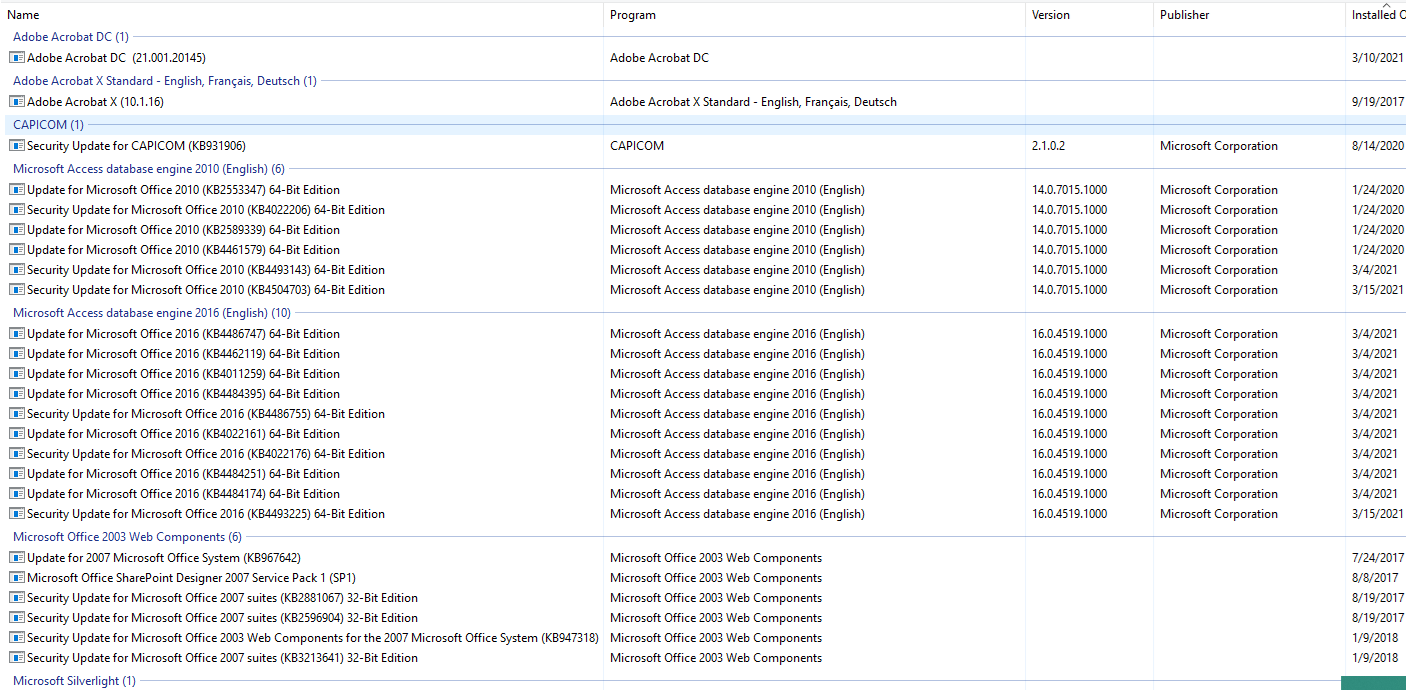Screen dimensions: 1406x690
Task: Click the icon next to Adobe Acrobat X (10.1.16)
Action: (x=16, y=102)
